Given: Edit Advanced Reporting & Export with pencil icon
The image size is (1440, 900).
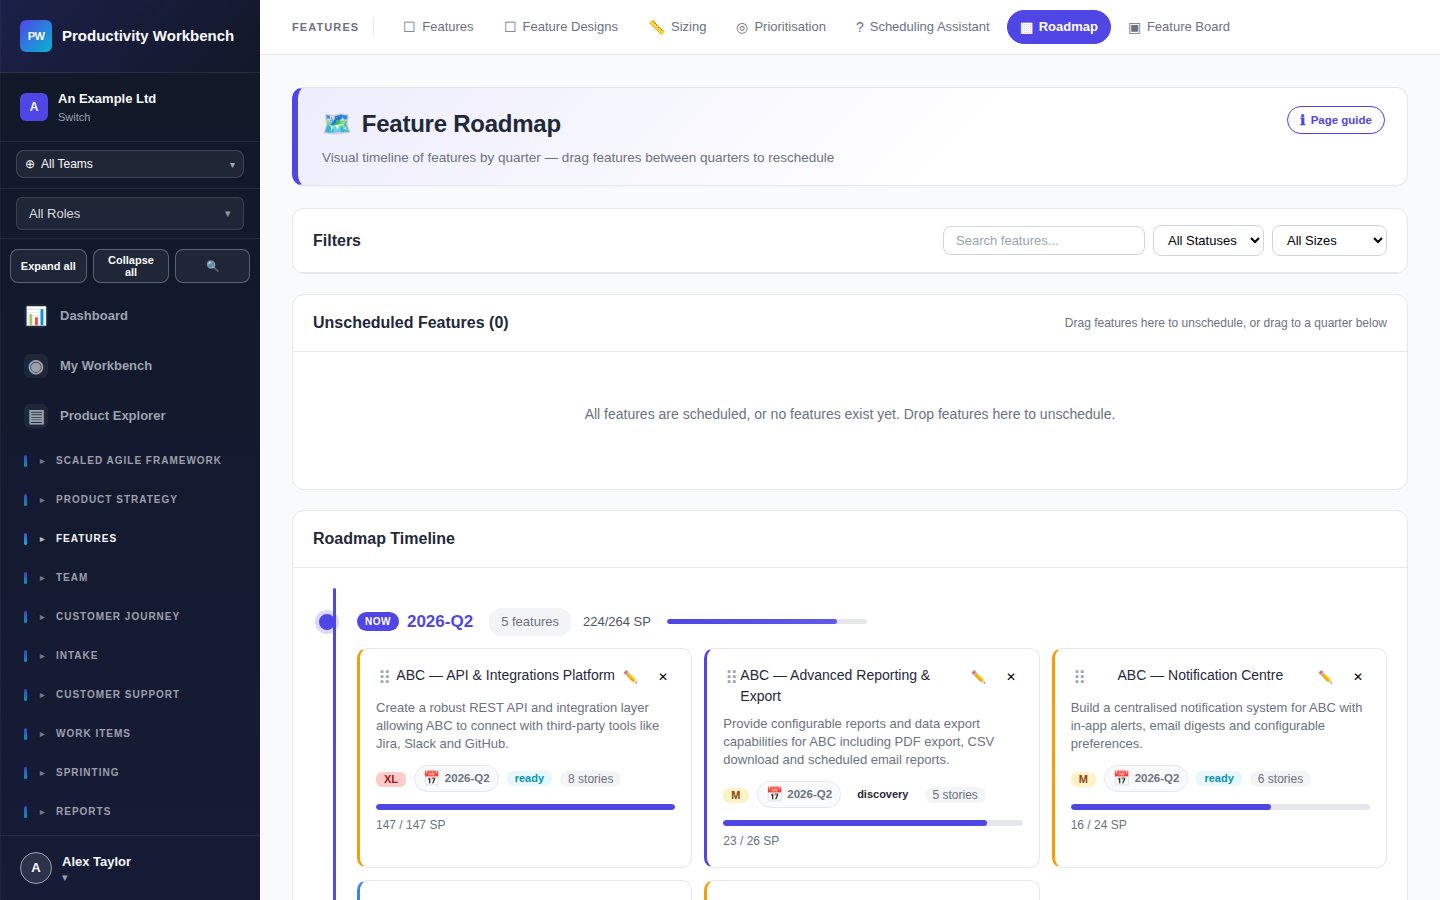Looking at the screenshot, I should point(978,677).
